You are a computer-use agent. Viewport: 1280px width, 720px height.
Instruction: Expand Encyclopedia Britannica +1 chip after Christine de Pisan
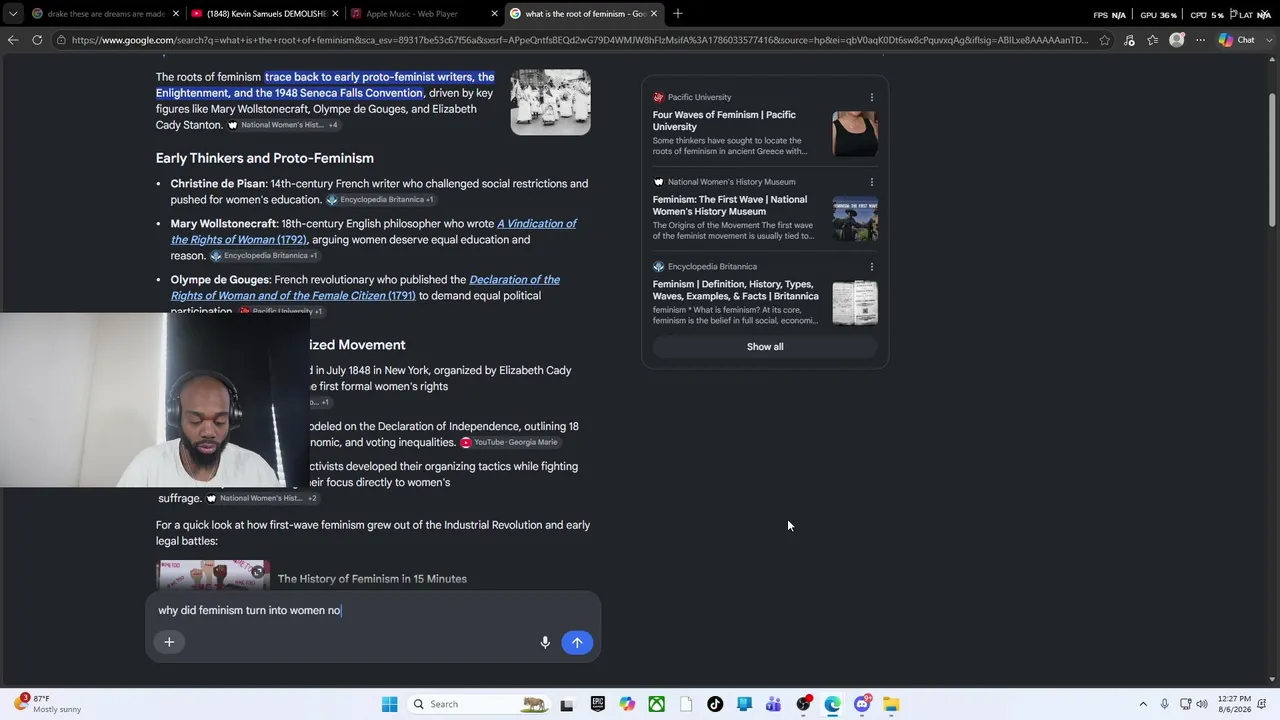pos(380,200)
